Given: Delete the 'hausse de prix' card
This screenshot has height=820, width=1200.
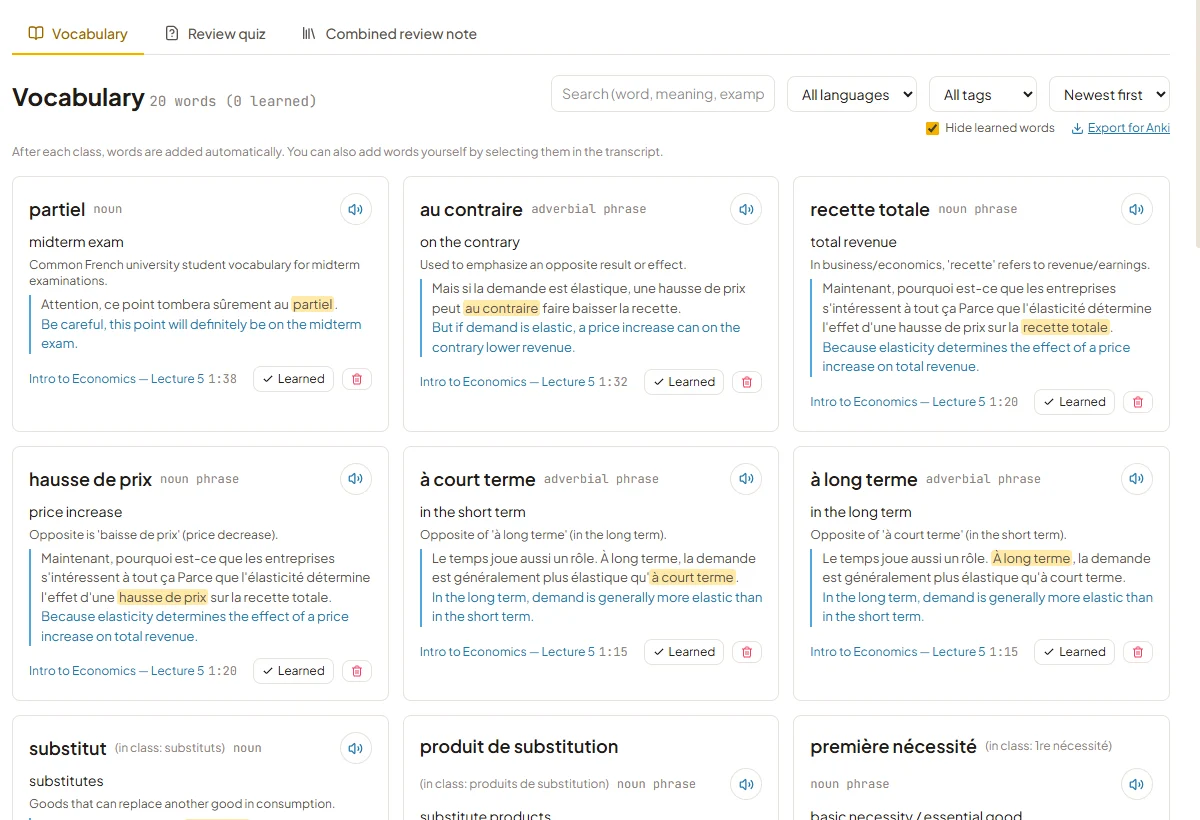Looking at the screenshot, I should coord(357,671).
